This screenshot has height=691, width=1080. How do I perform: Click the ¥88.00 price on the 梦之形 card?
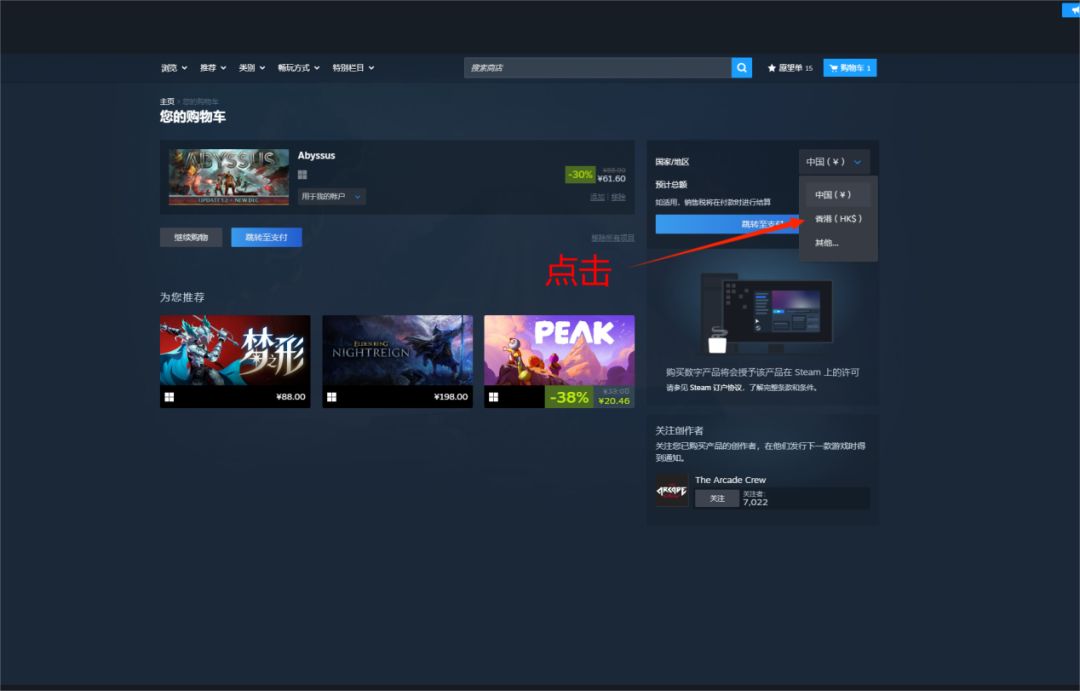pos(291,397)
